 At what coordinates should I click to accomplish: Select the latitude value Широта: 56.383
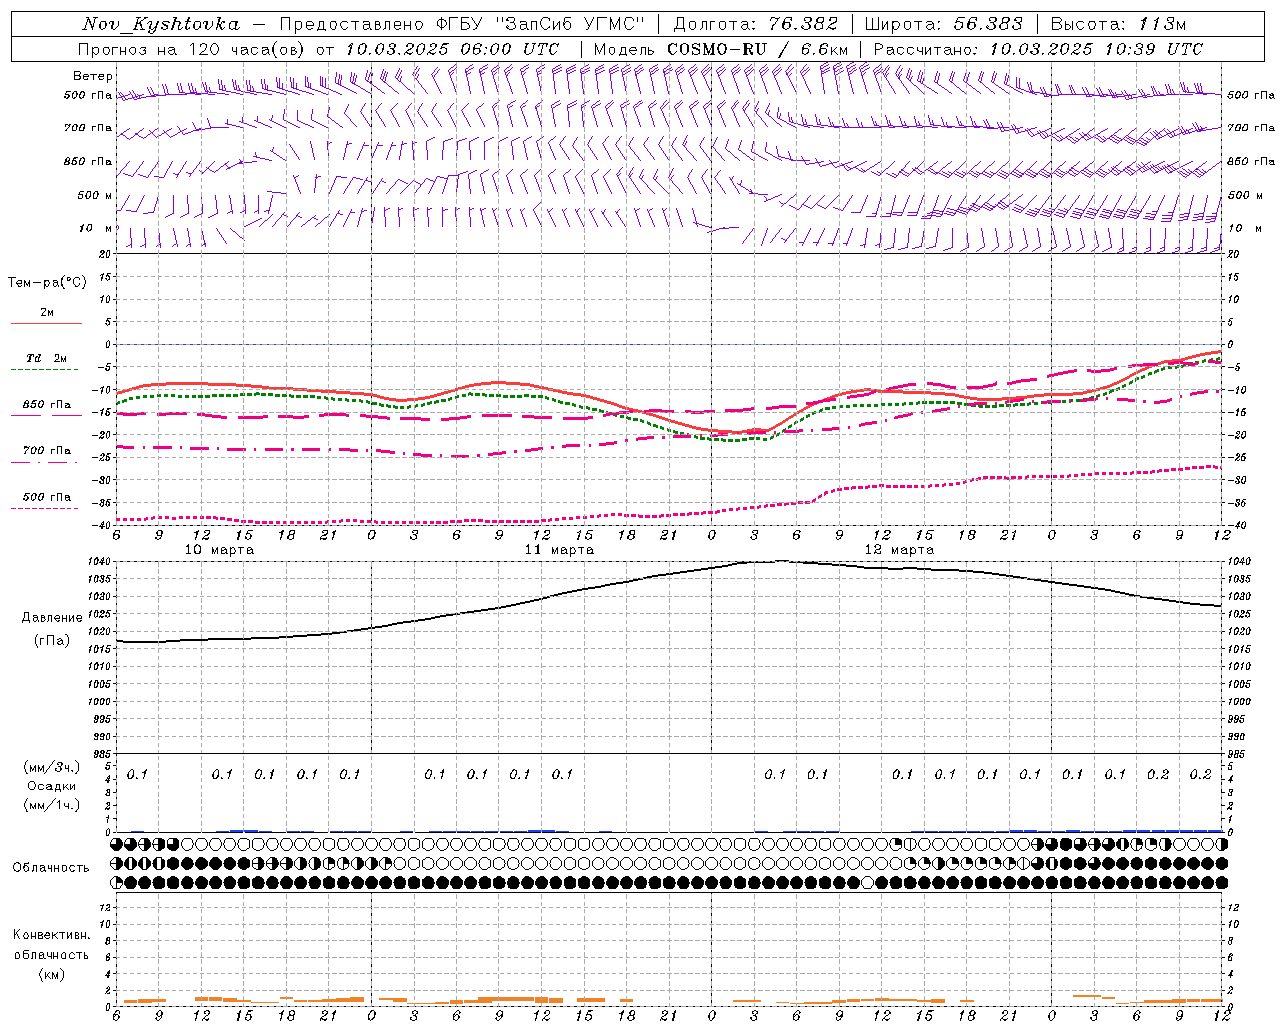943,24
